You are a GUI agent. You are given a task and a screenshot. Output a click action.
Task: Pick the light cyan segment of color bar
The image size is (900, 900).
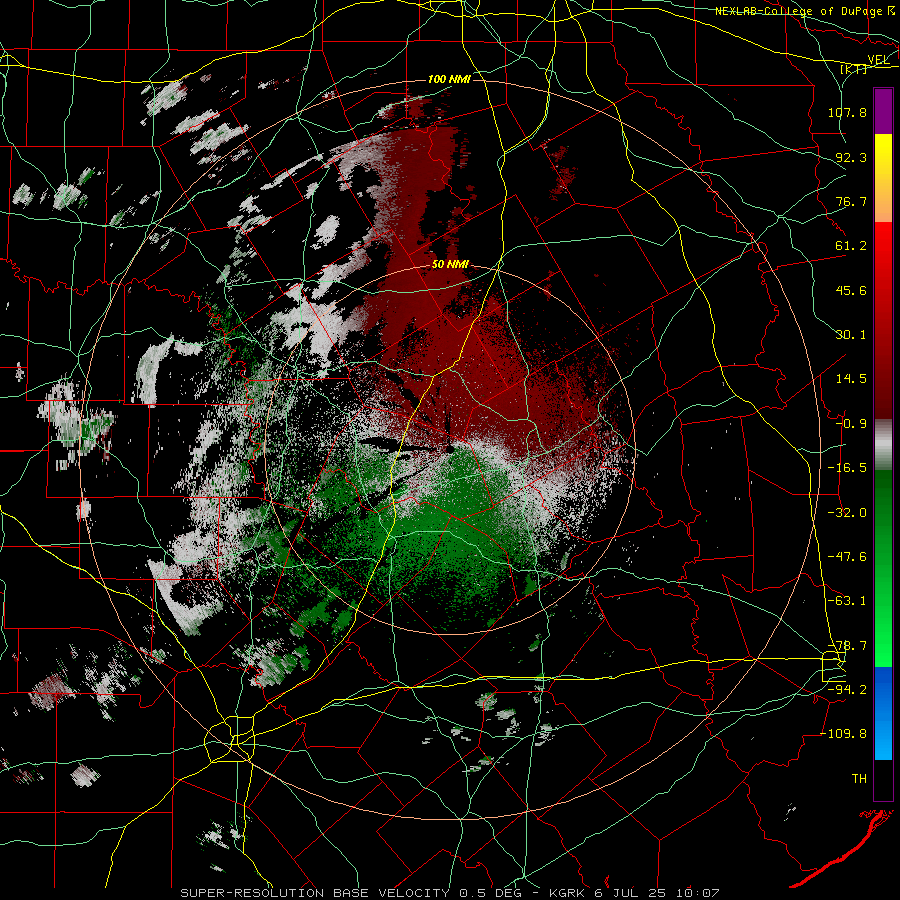tap(883, 740)
